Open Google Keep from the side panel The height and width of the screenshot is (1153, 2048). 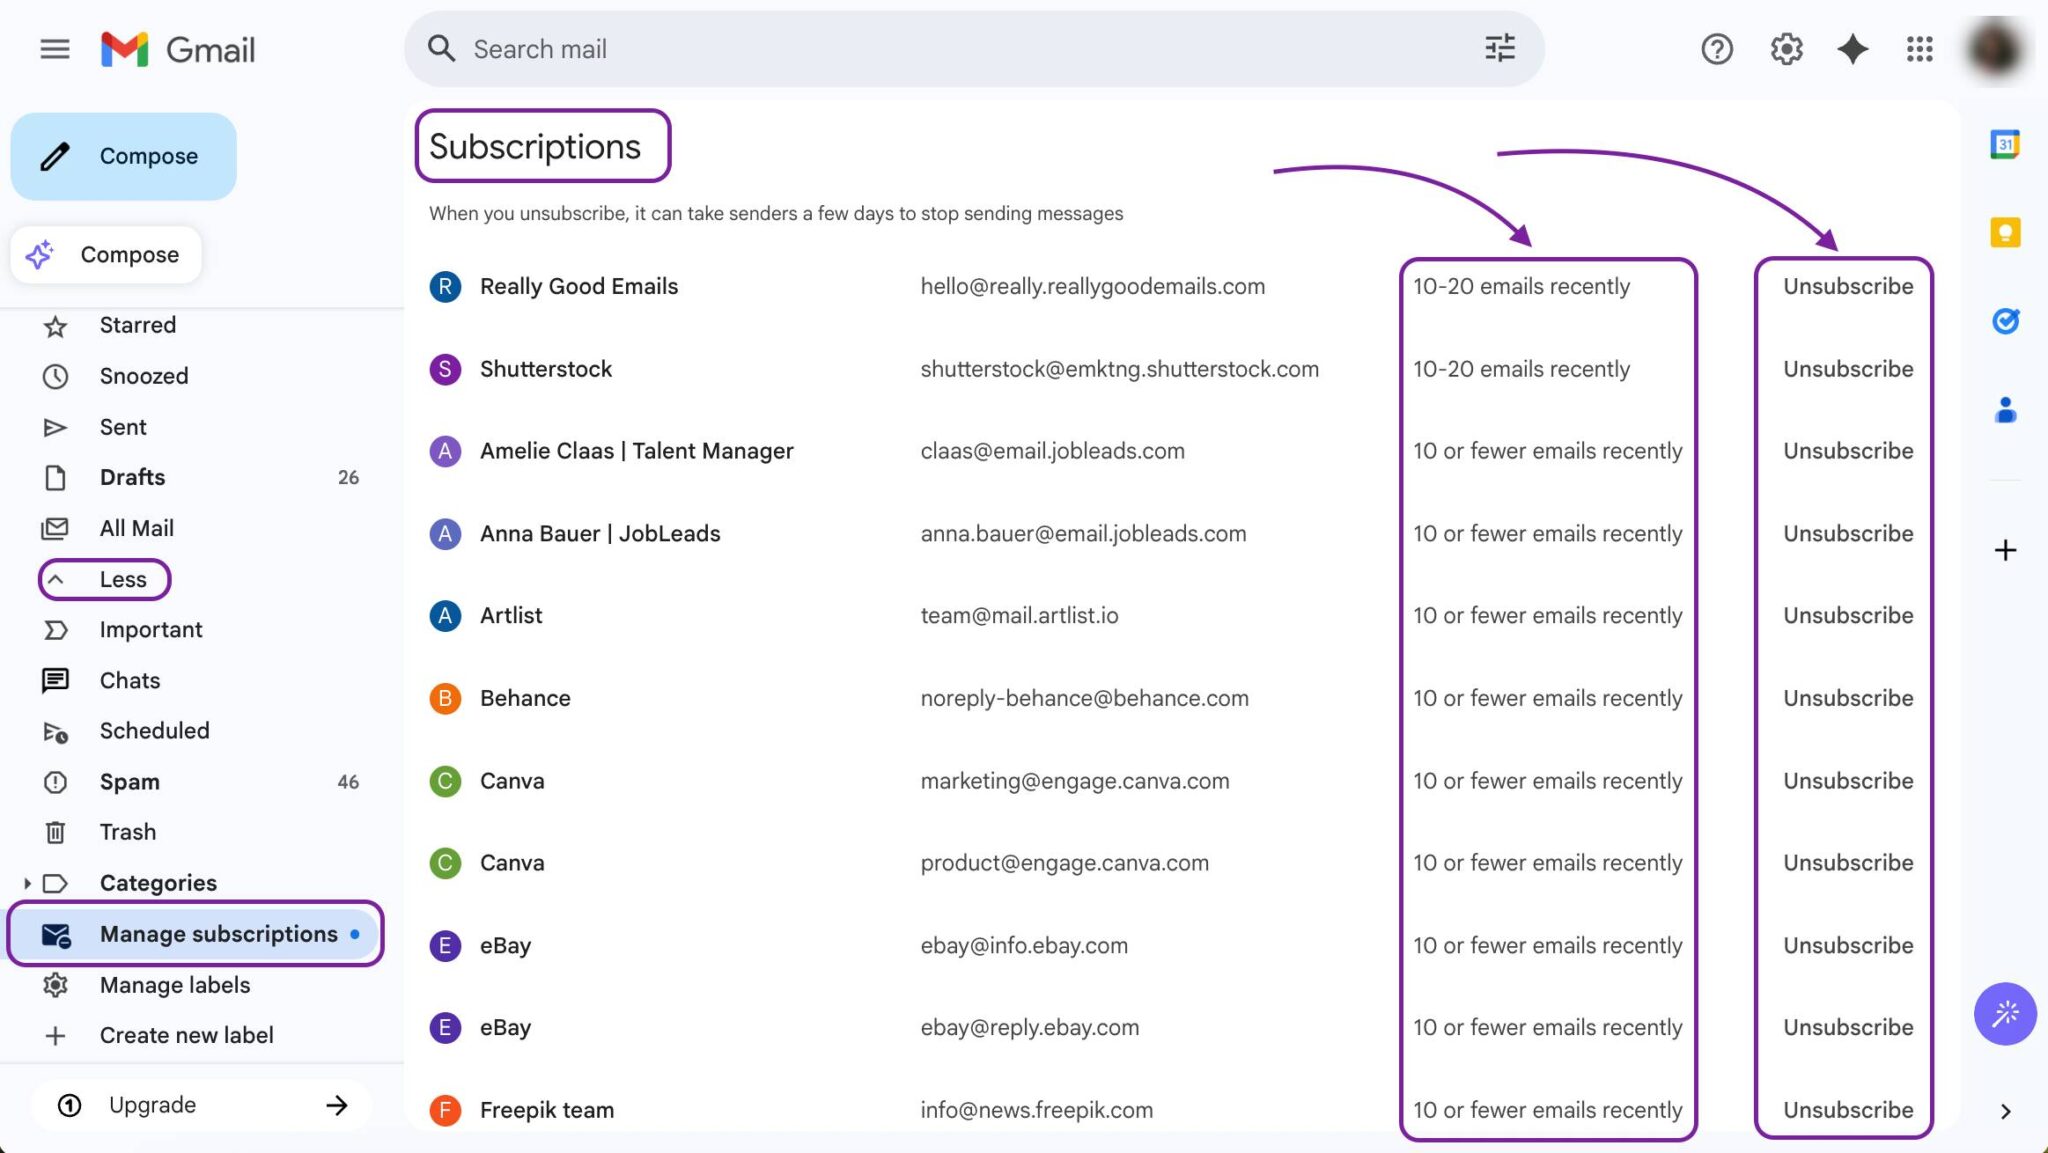(x=2004, y=232)
